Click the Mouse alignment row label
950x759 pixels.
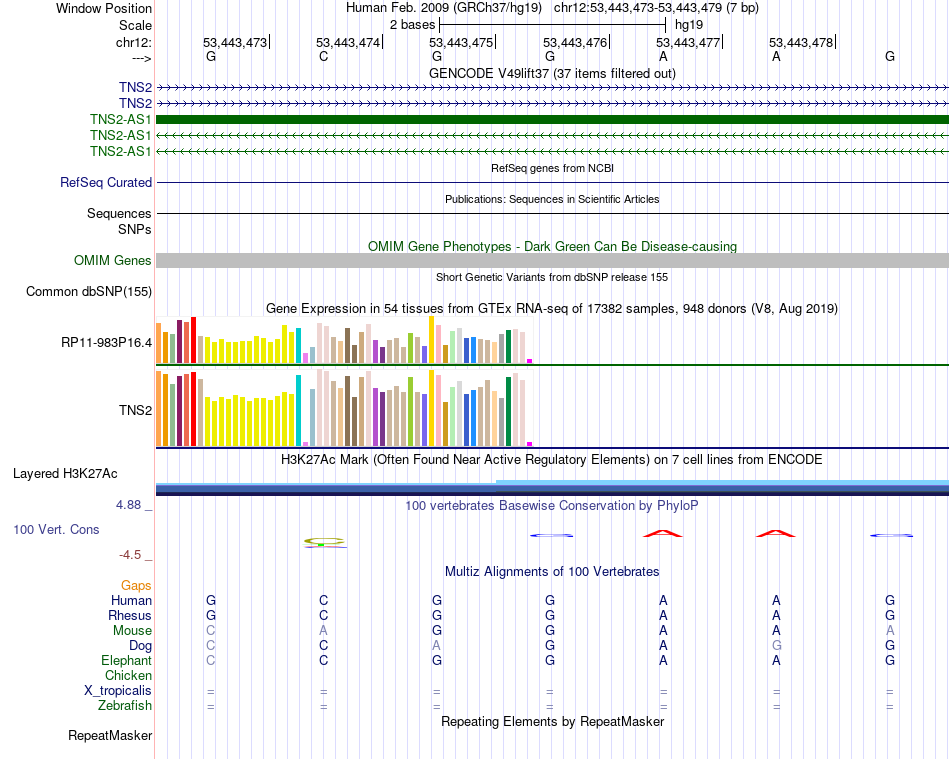(132, 631)
